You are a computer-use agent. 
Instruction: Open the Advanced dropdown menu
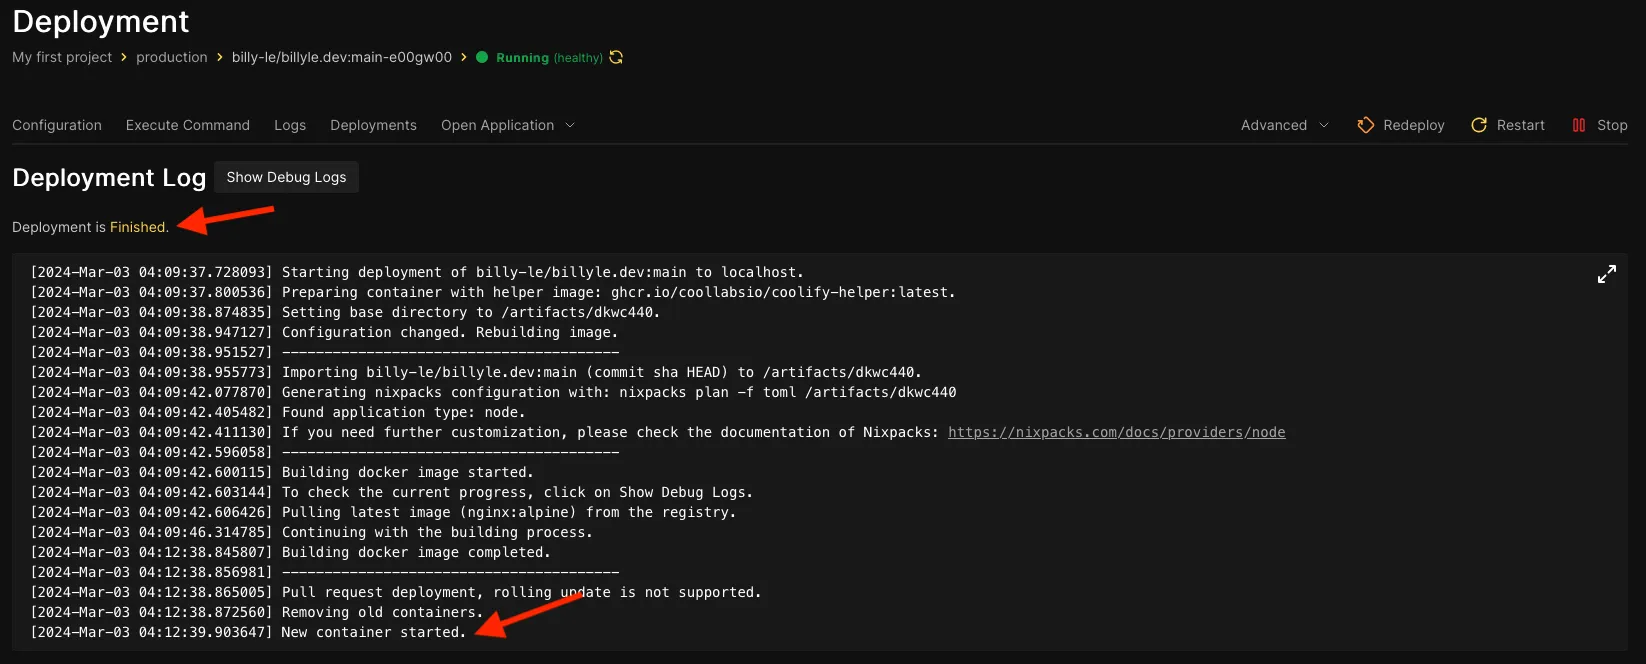(1285, 125)
